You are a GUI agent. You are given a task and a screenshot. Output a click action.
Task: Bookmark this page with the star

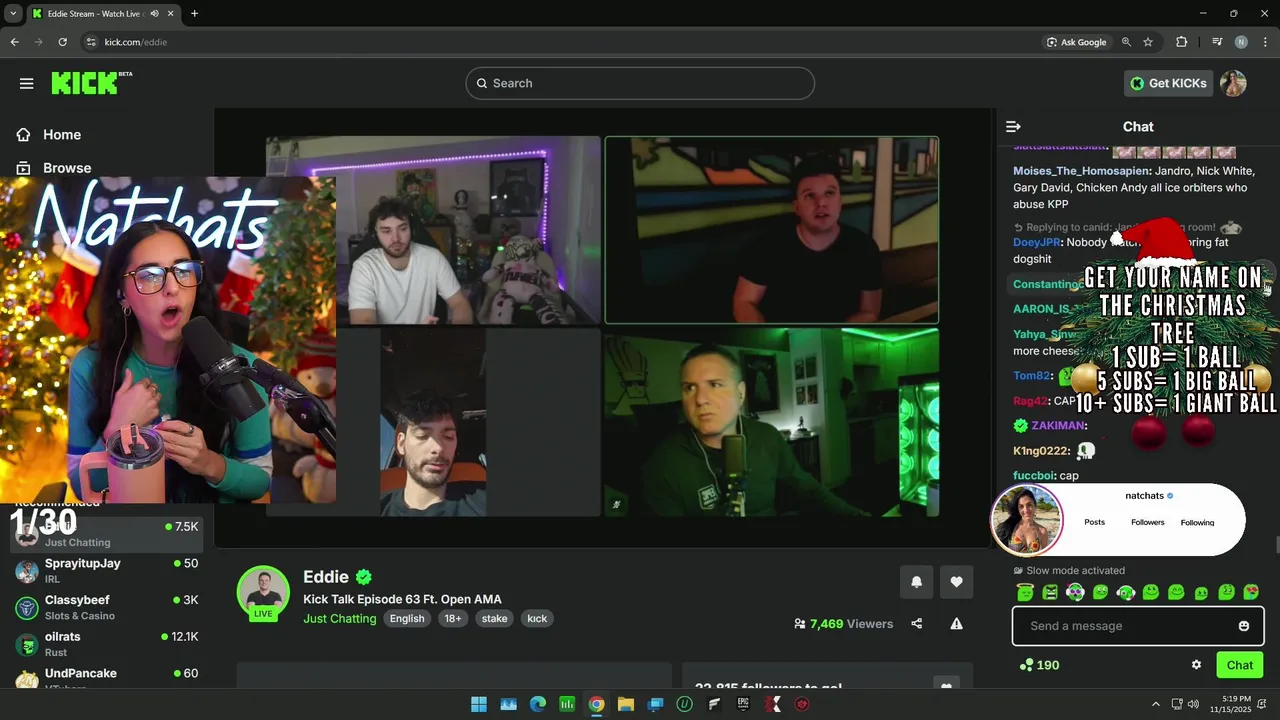[1148, 42]
